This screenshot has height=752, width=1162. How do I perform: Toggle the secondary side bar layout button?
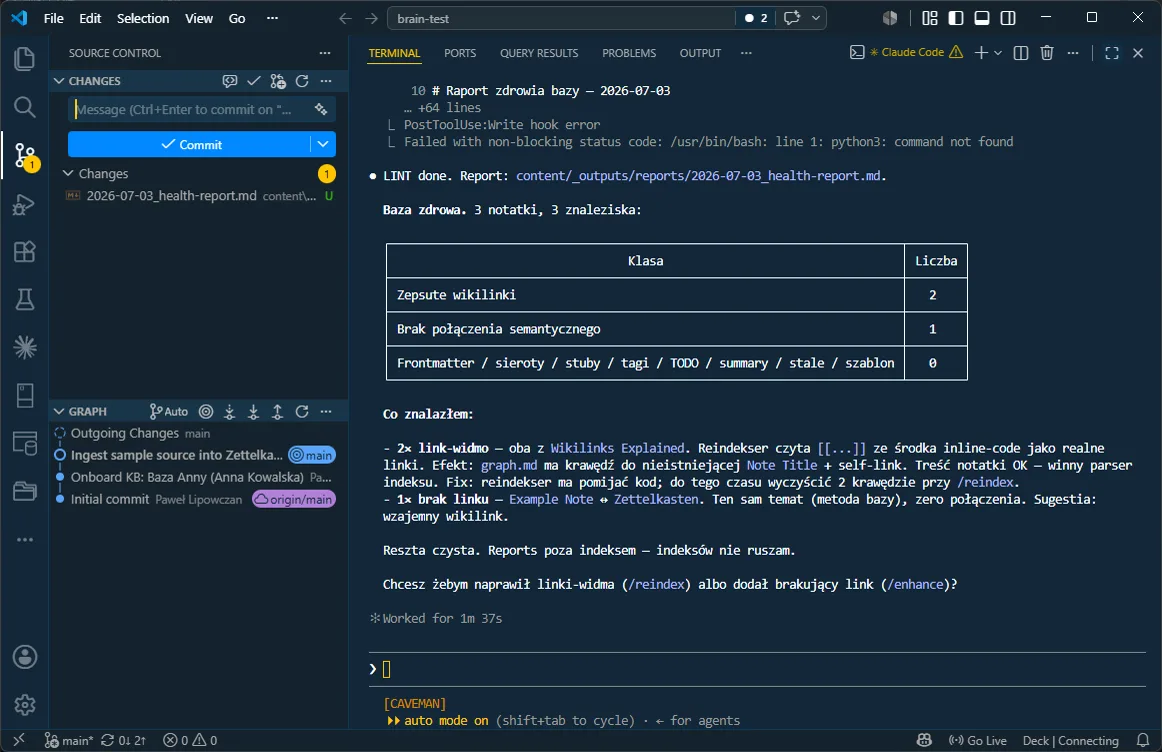coord(1008,18)
